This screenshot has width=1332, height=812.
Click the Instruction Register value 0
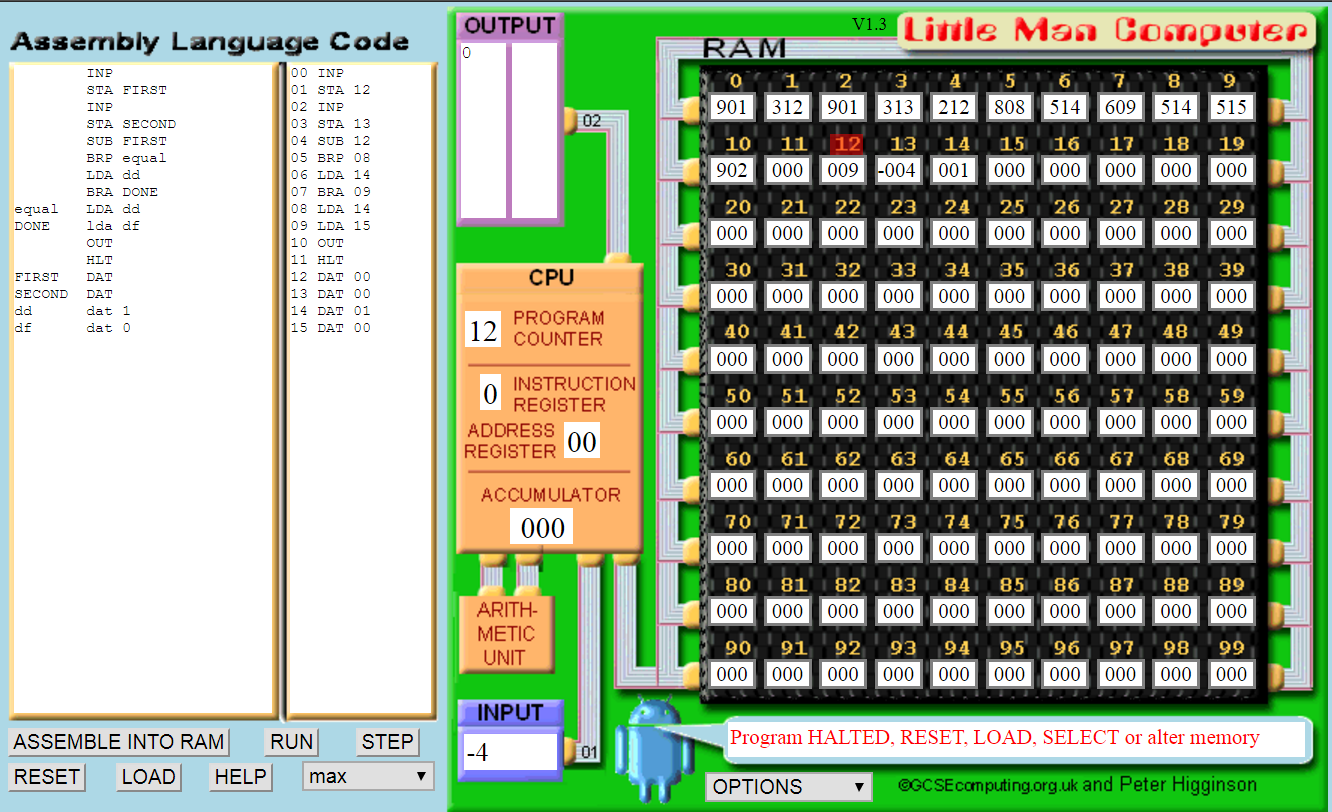click(490, 393)
